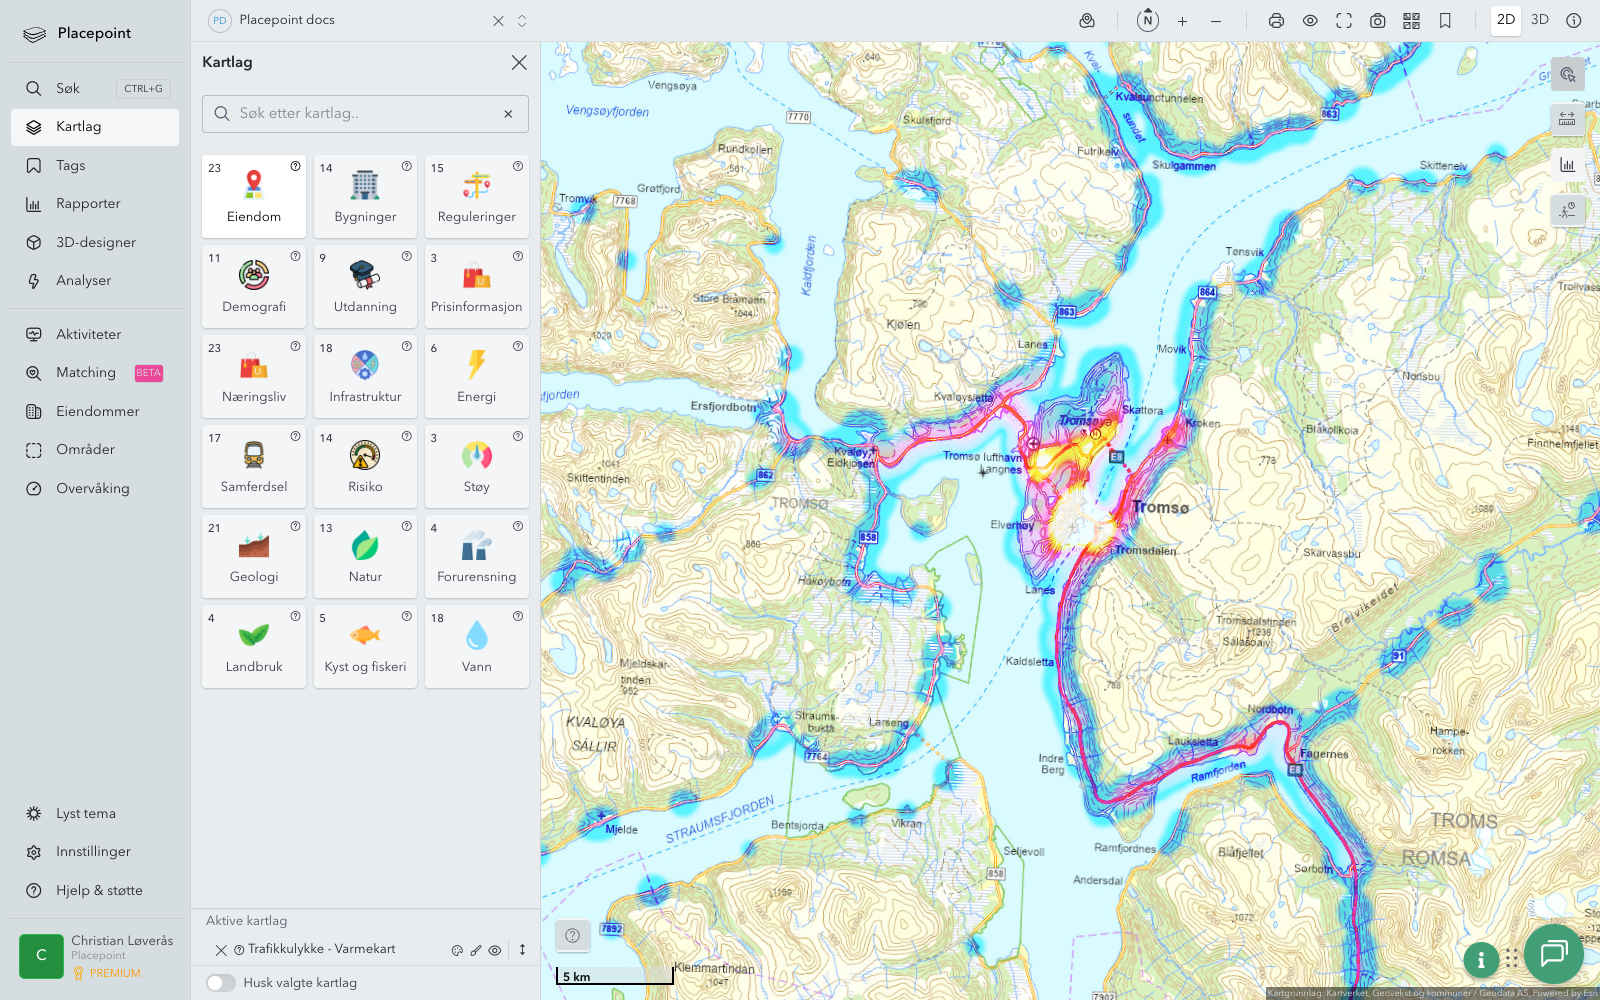The width and height of the screenshot is (1600, 1000).
Task: Open Matching BETA in the sidebar
Action: point(95,373)
